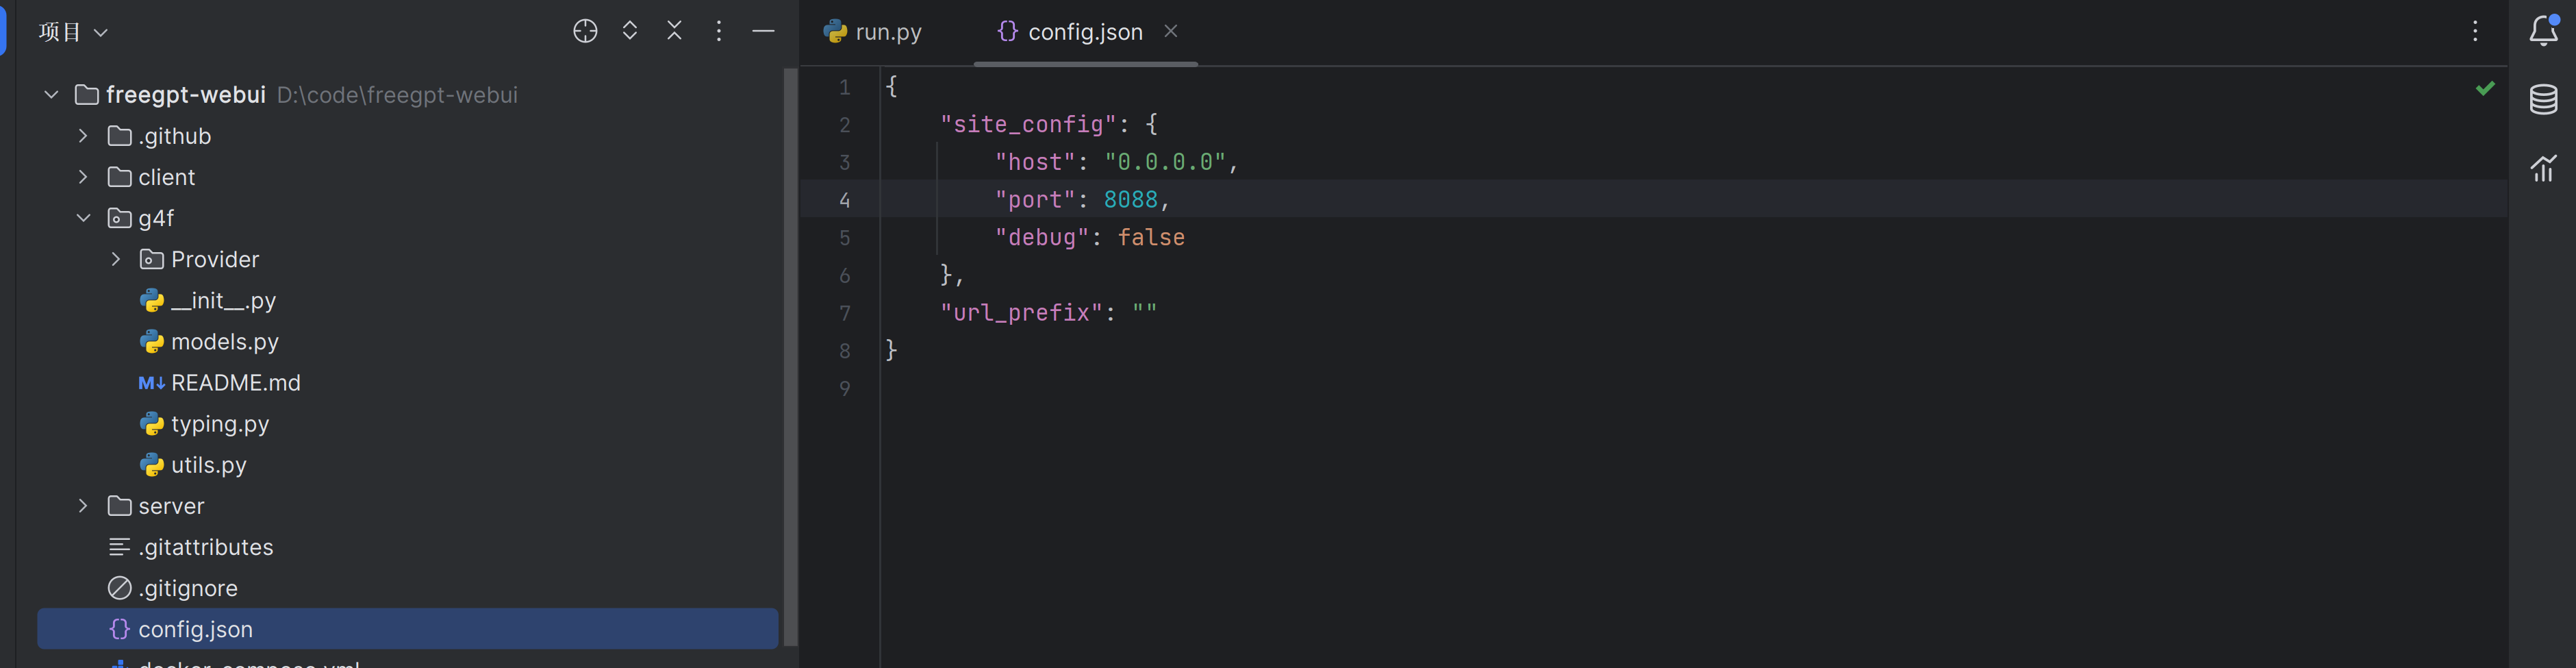The width and height of the screenshot is (2576, 668).
Task: Expand the Provider package folder
Action: point(116,260)
